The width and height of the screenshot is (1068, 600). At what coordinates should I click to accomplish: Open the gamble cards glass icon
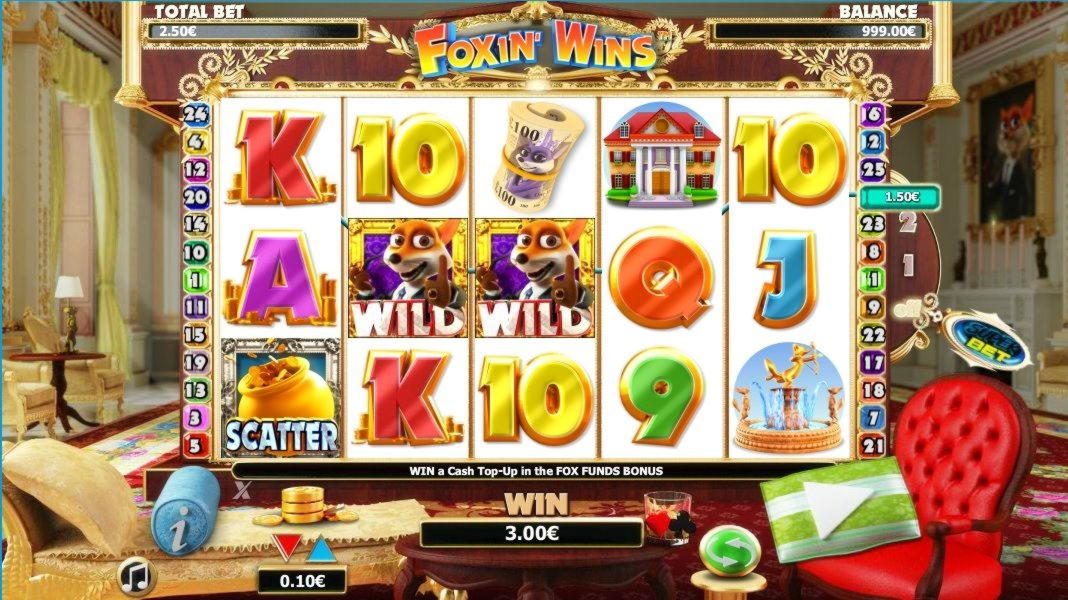click(670, 519)
